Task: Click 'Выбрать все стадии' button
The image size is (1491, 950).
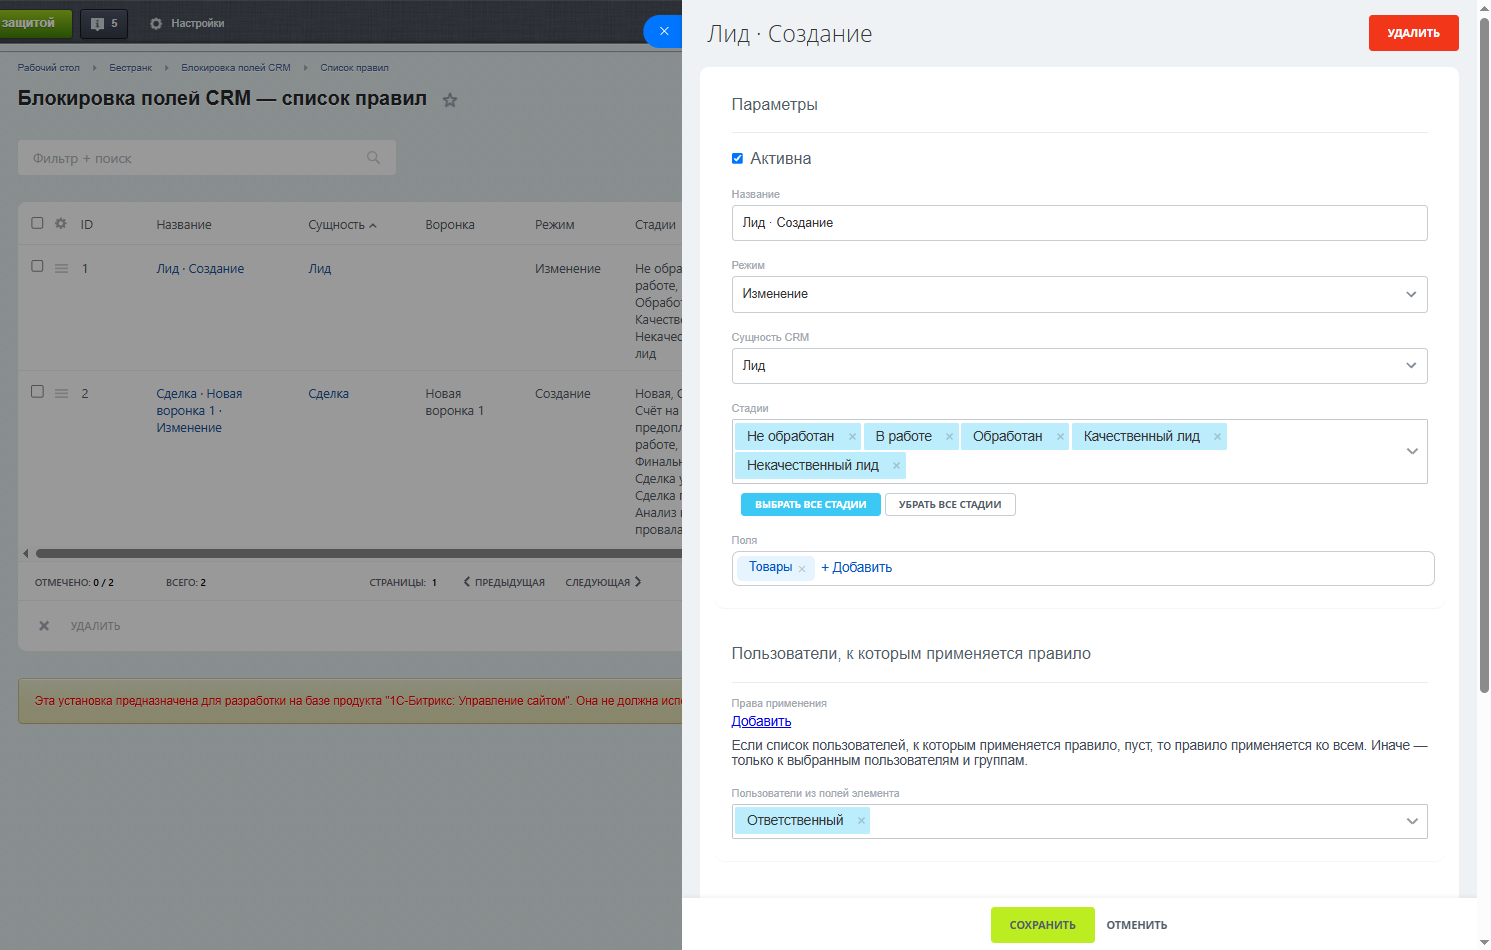Action: pos(810,505)
